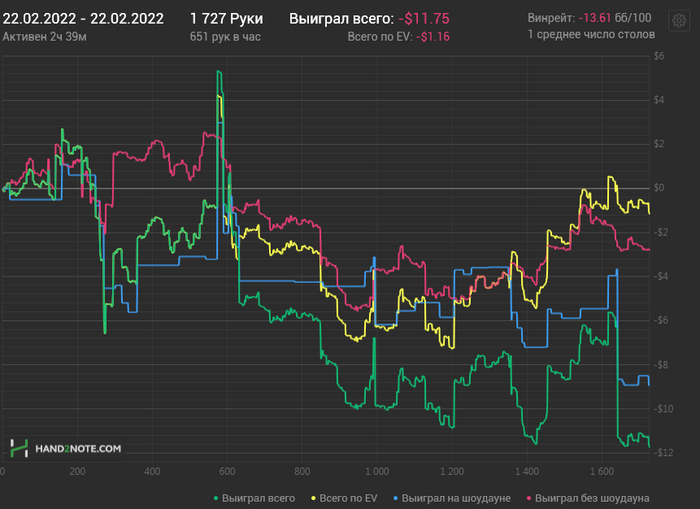Click the "651 рук в час" stat
Image resolution: width=700 pixels, height=509 pixels.
pyautogui.click(x=226, y=36)
